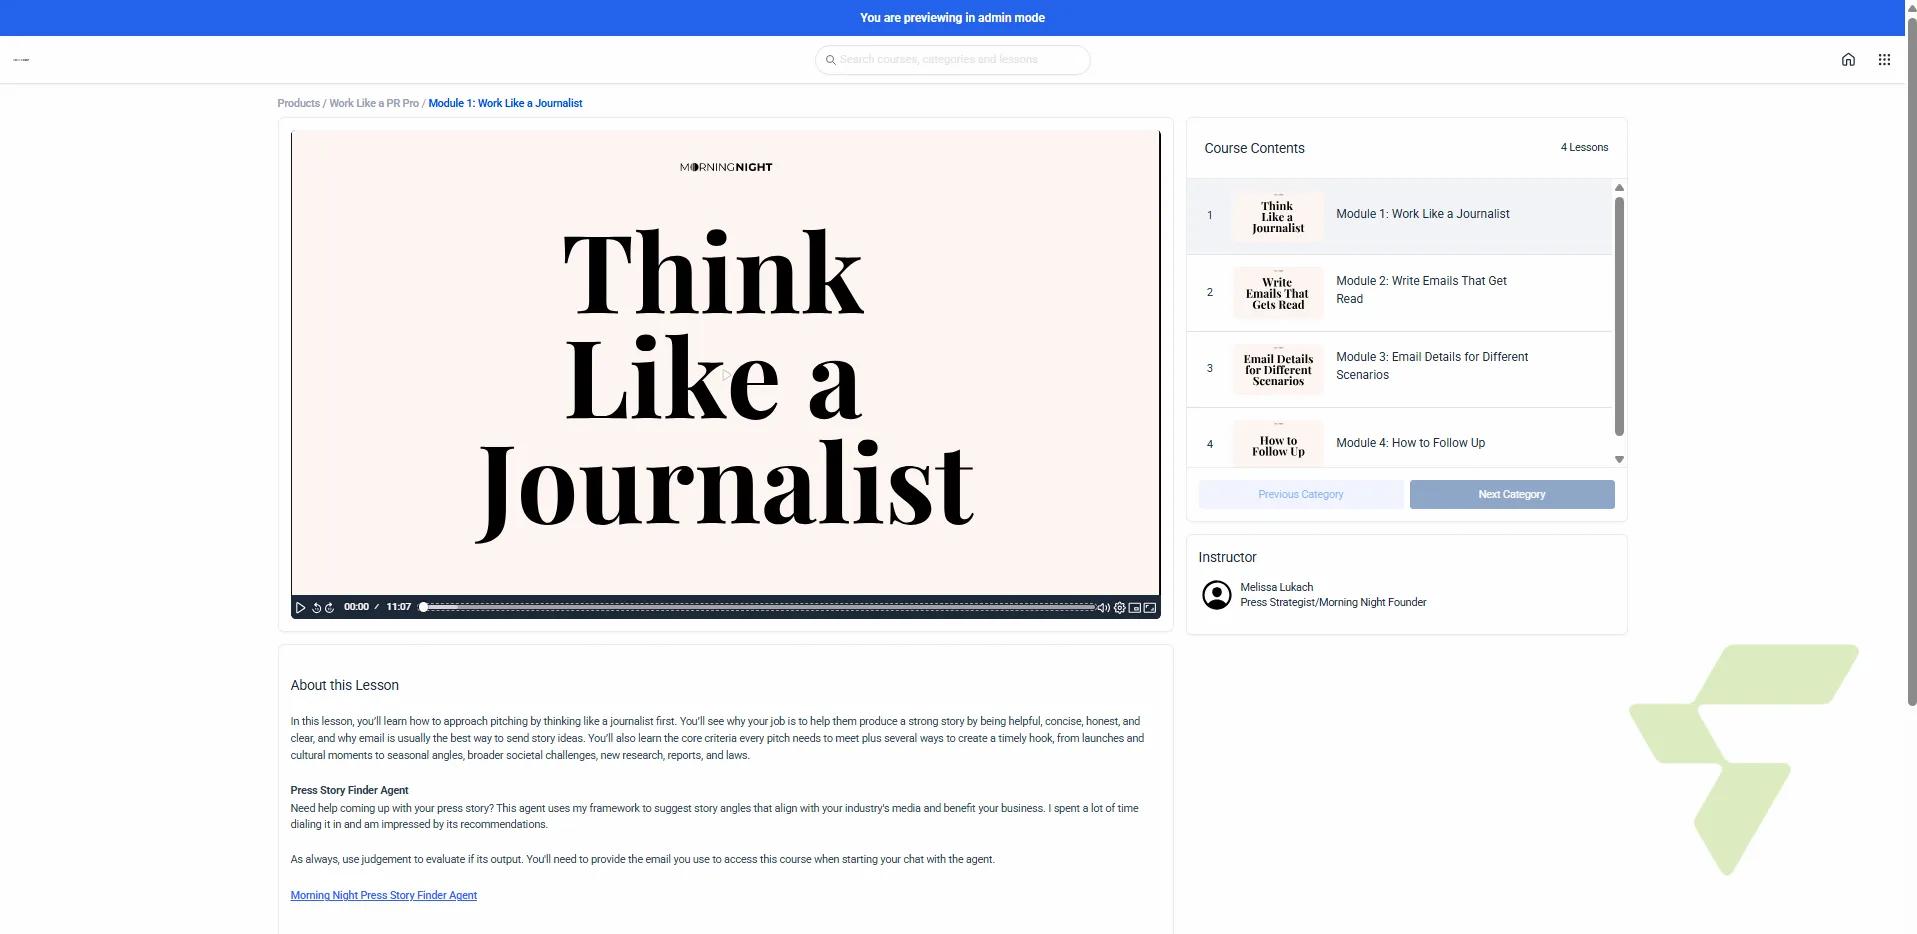1917x934 pixels.
Task: Open Module 4: How to Follow Up
Action: 1400,438
